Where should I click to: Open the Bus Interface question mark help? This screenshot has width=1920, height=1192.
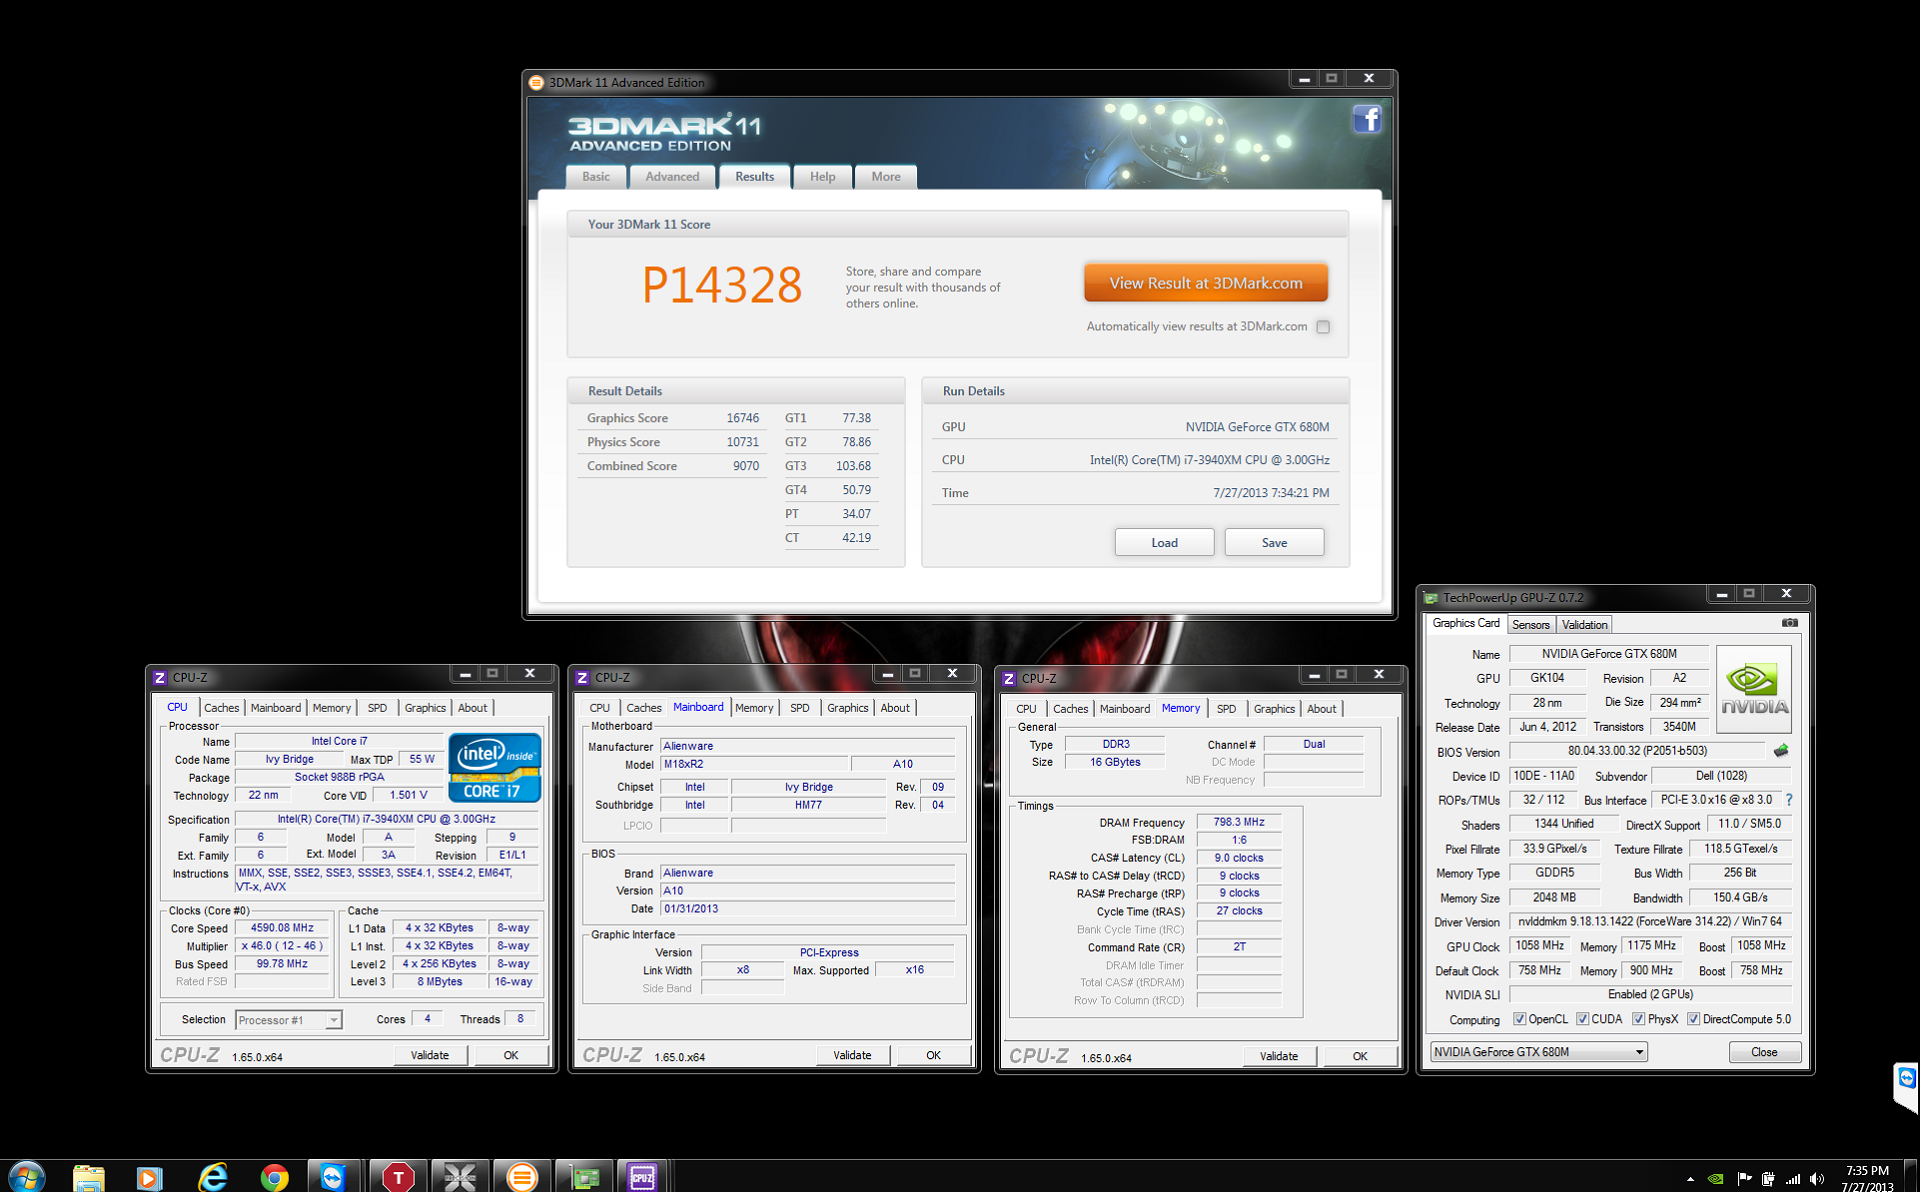coord(1789,799)
